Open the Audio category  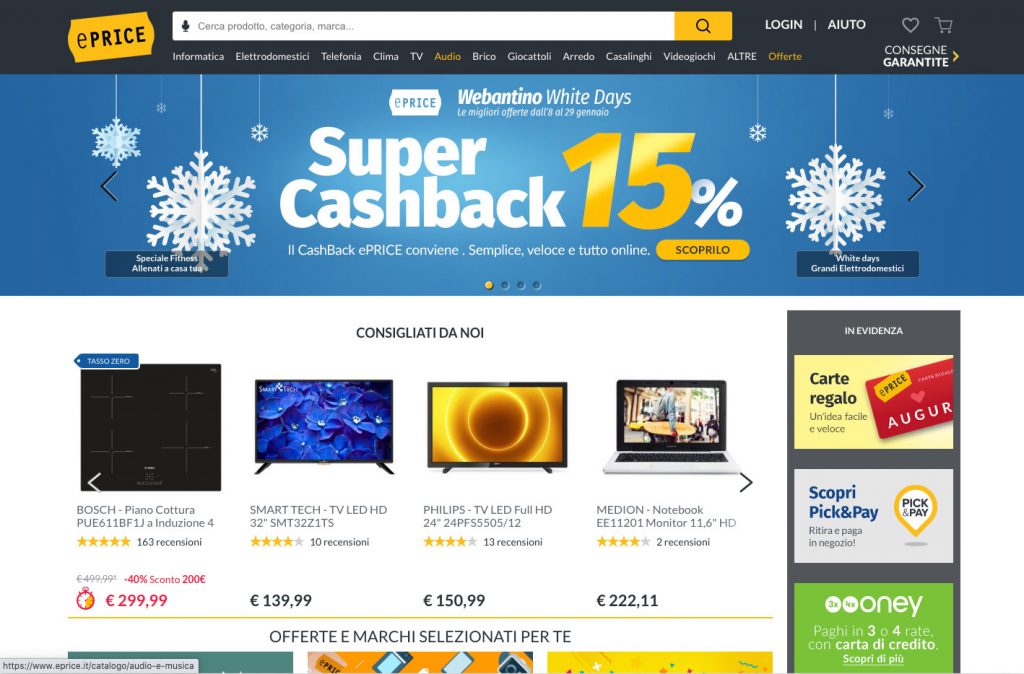[447, 56]
